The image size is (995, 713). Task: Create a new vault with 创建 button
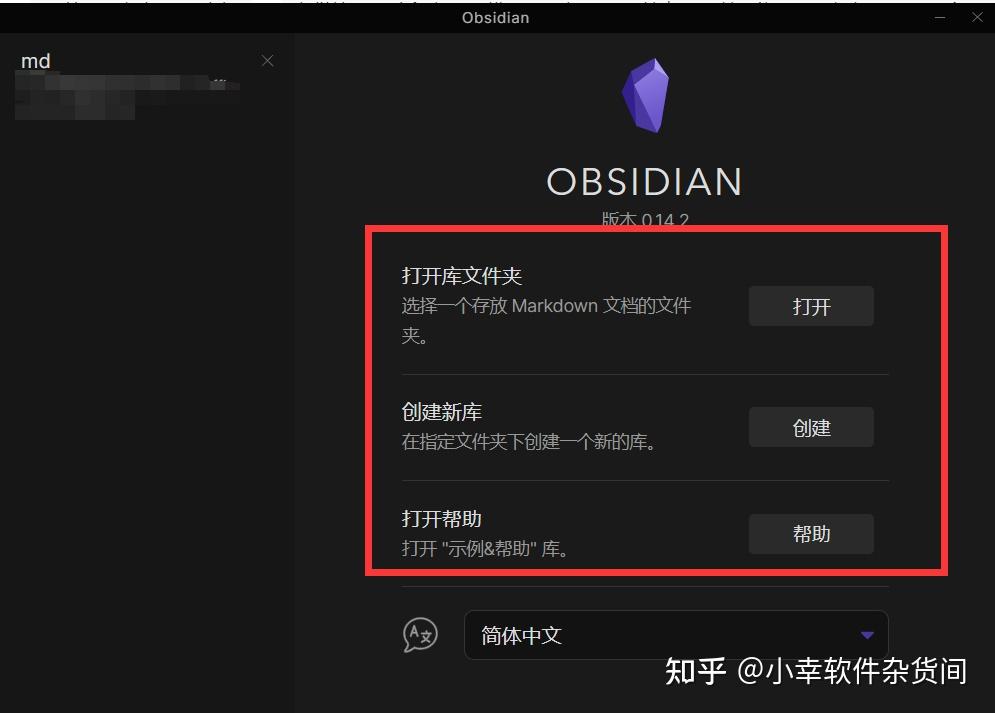pyautogui.click(x=811, y=428)
